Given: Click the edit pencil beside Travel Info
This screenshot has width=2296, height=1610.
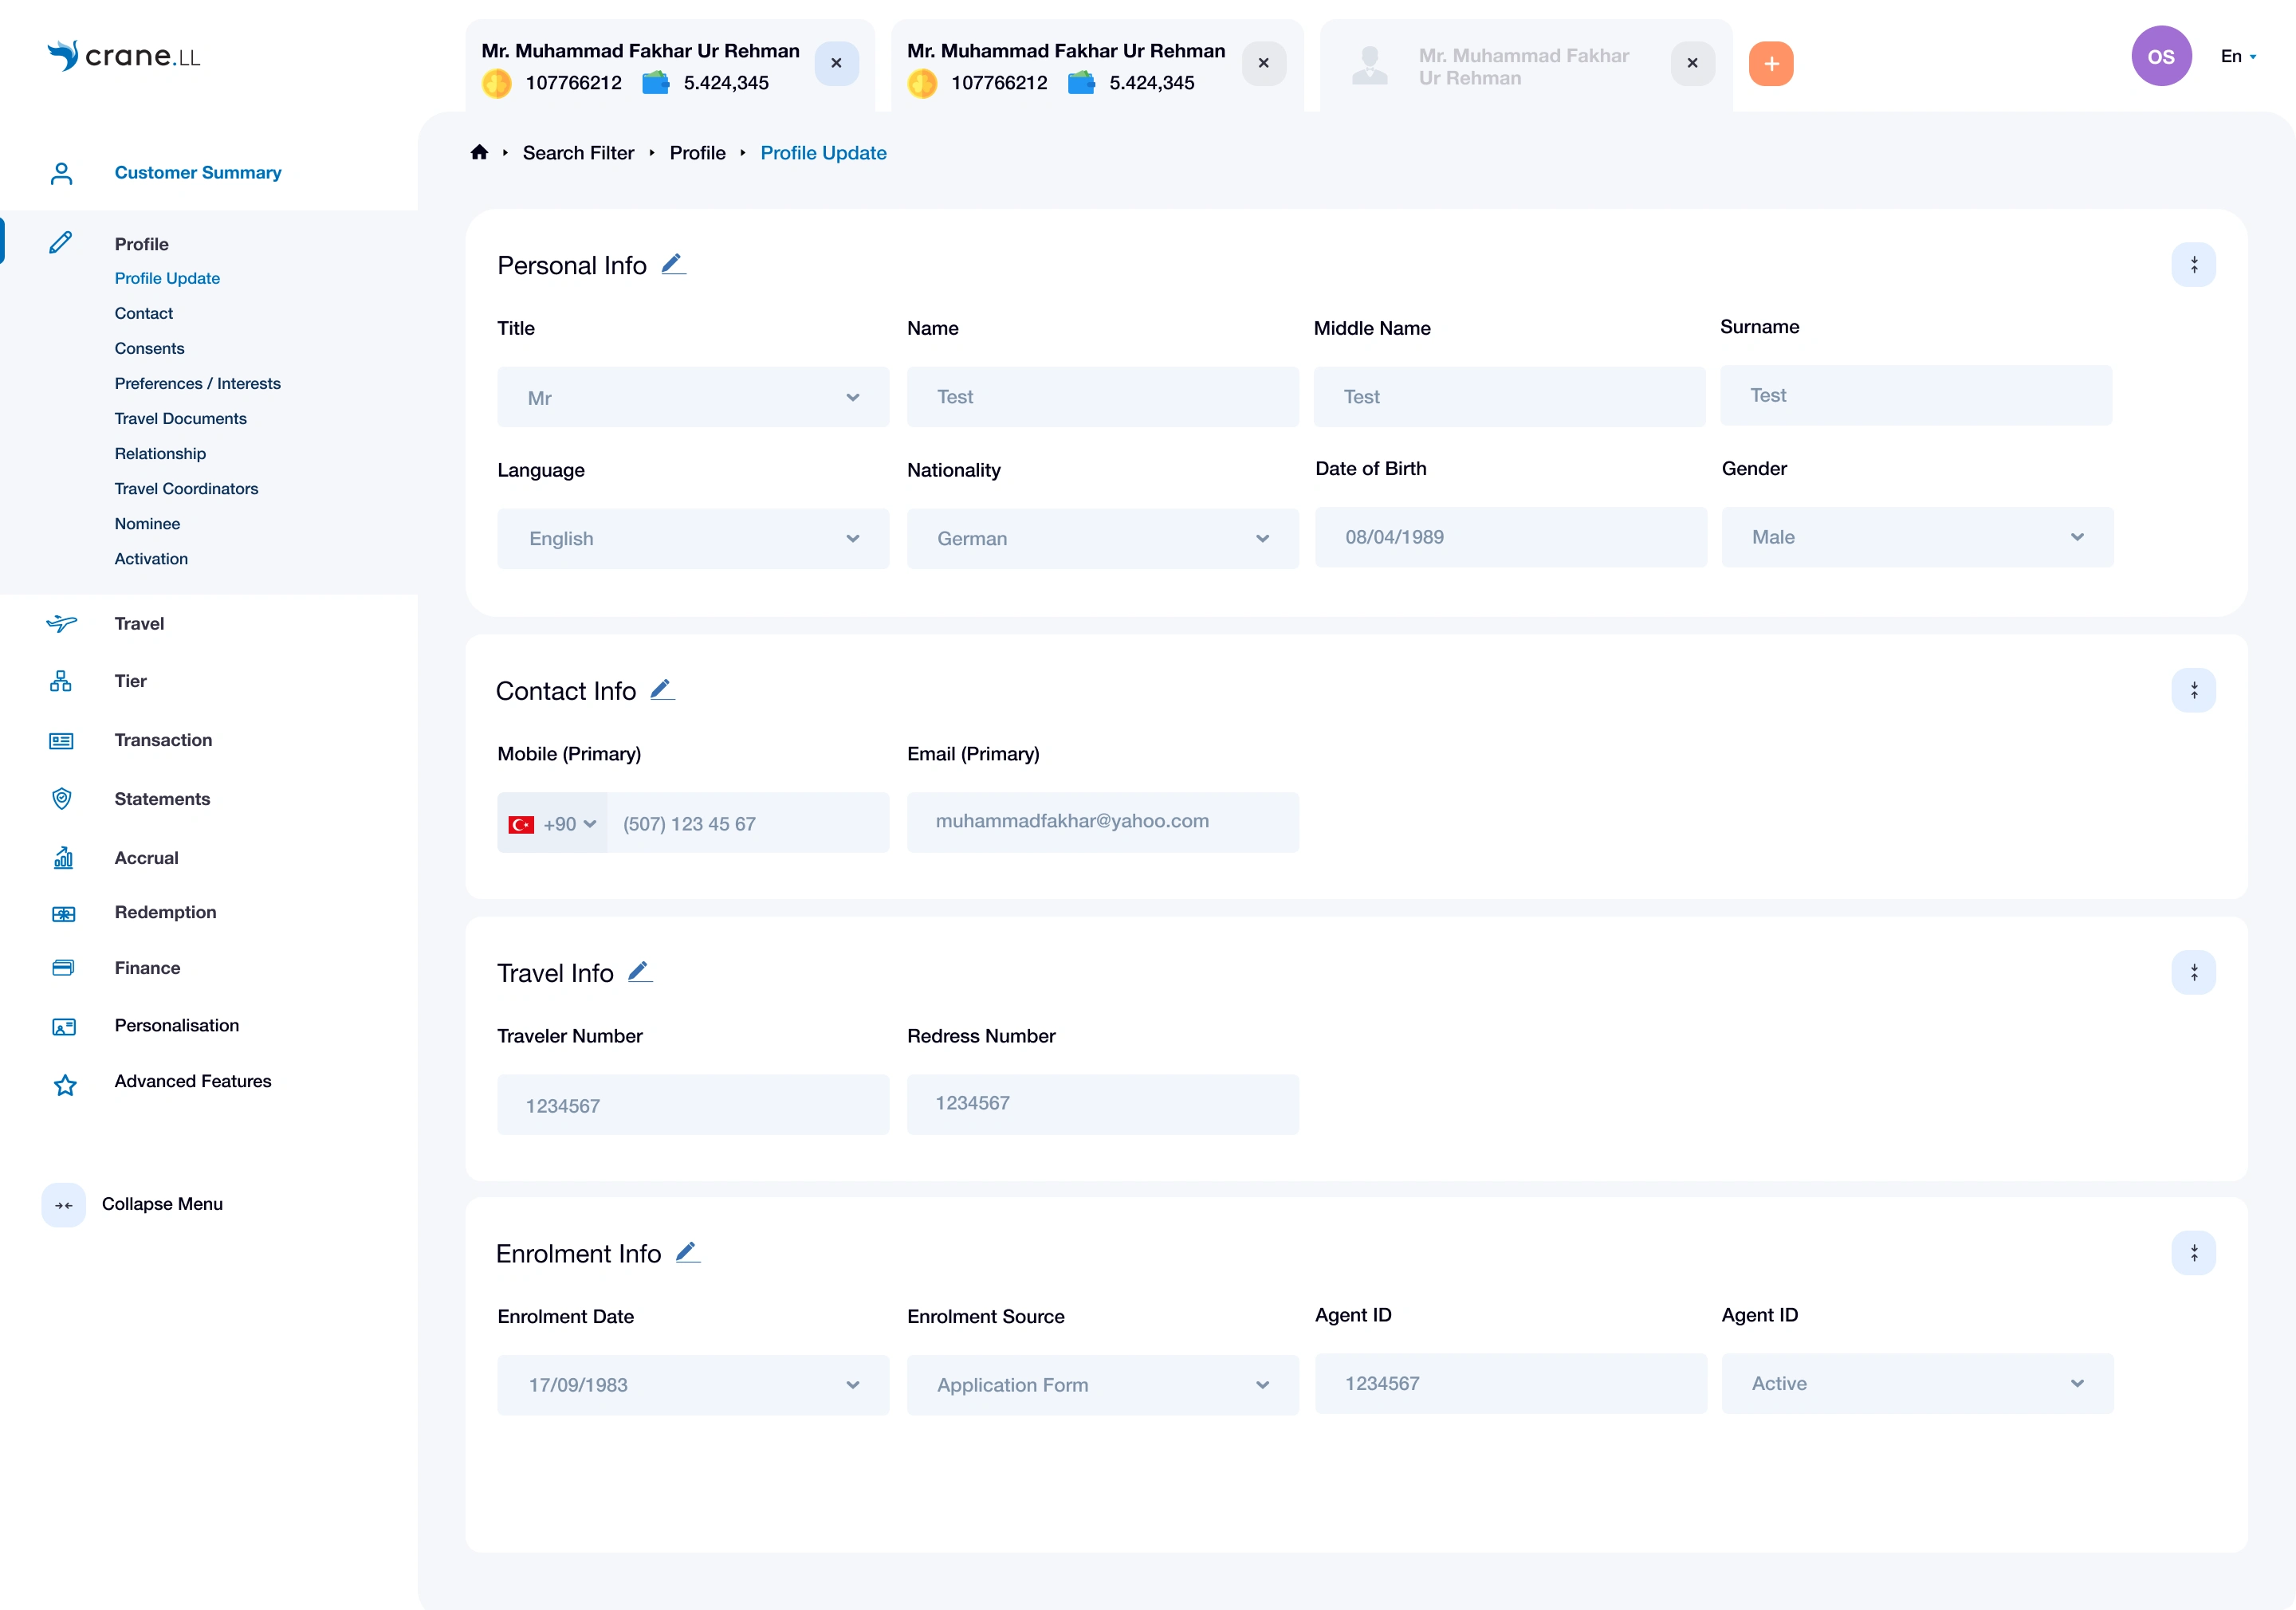Looking at the screenshot, I should pyautogui.click(x=640, y=971).
